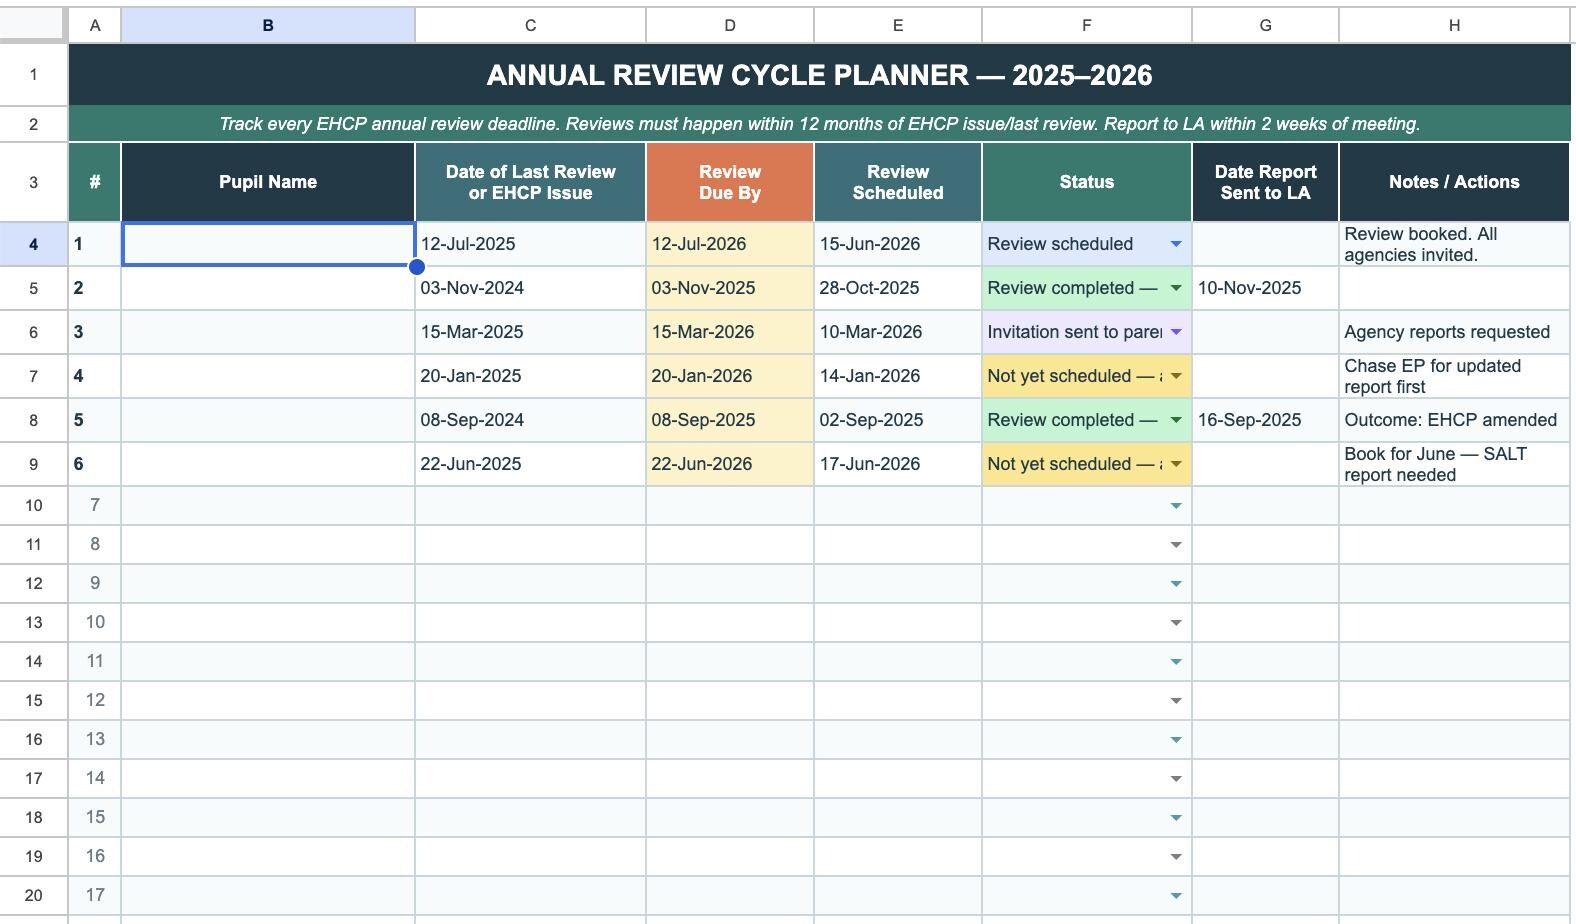Select the cell containing 12-Jul-2025
Viewport: 1576px width, 924px height.
[530, 244]
